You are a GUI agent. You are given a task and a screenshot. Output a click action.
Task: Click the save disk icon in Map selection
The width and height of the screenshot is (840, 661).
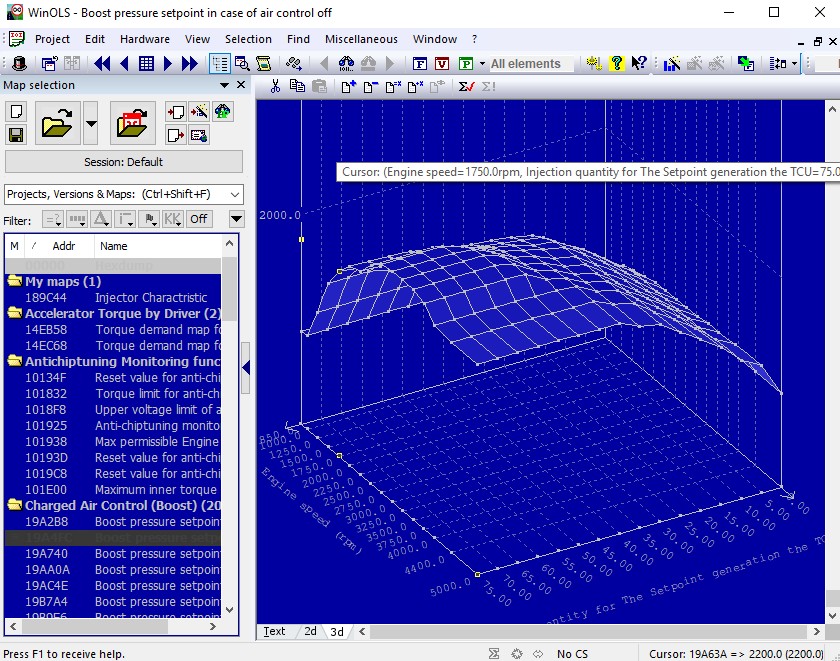pos(16,133)
